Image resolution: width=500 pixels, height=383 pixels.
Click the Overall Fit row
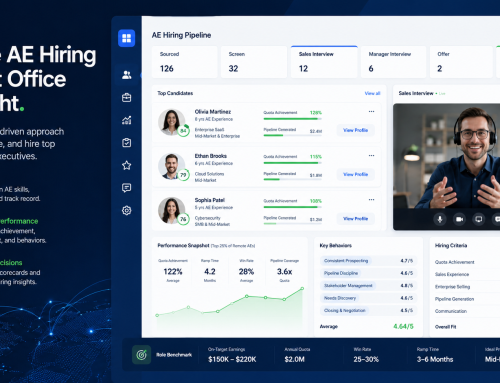[446, 327]
